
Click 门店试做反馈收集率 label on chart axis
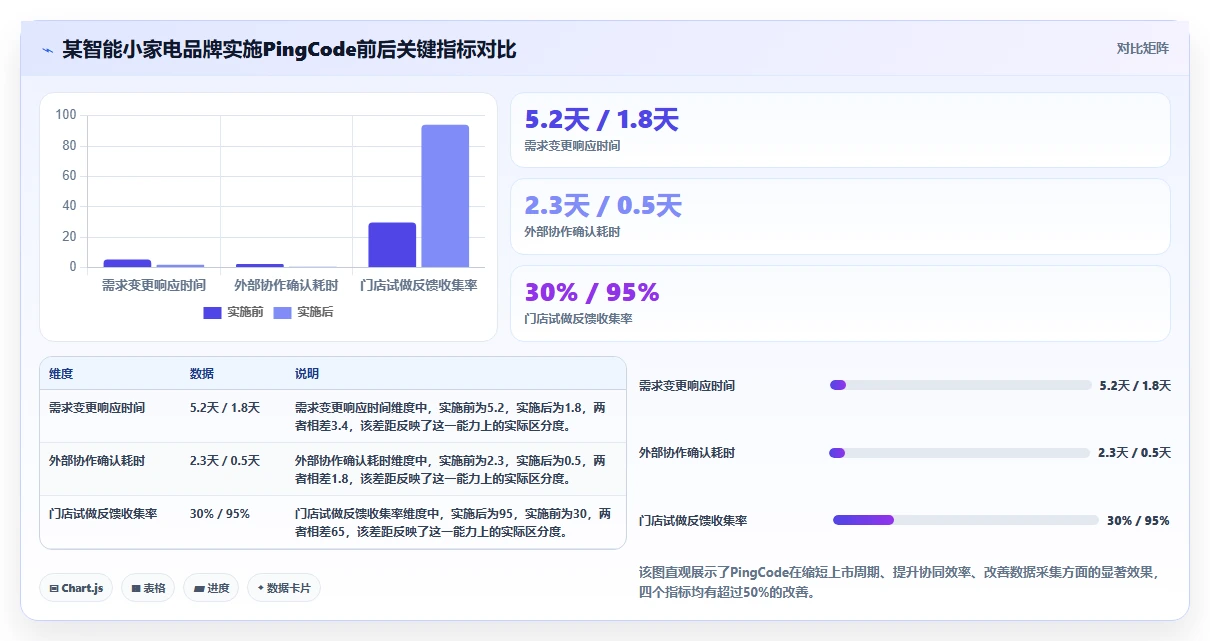419,286
